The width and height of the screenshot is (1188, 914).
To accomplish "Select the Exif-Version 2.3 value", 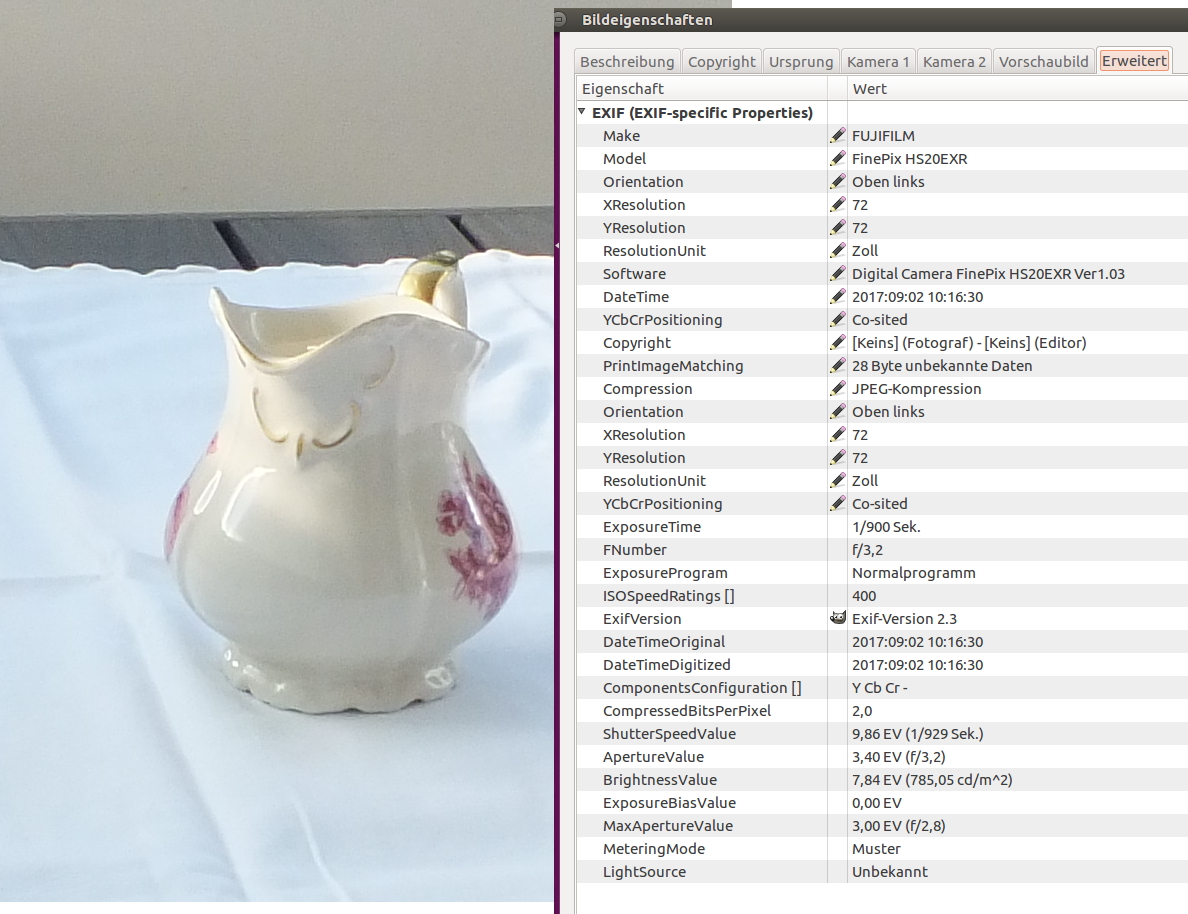I will [904, 618].
